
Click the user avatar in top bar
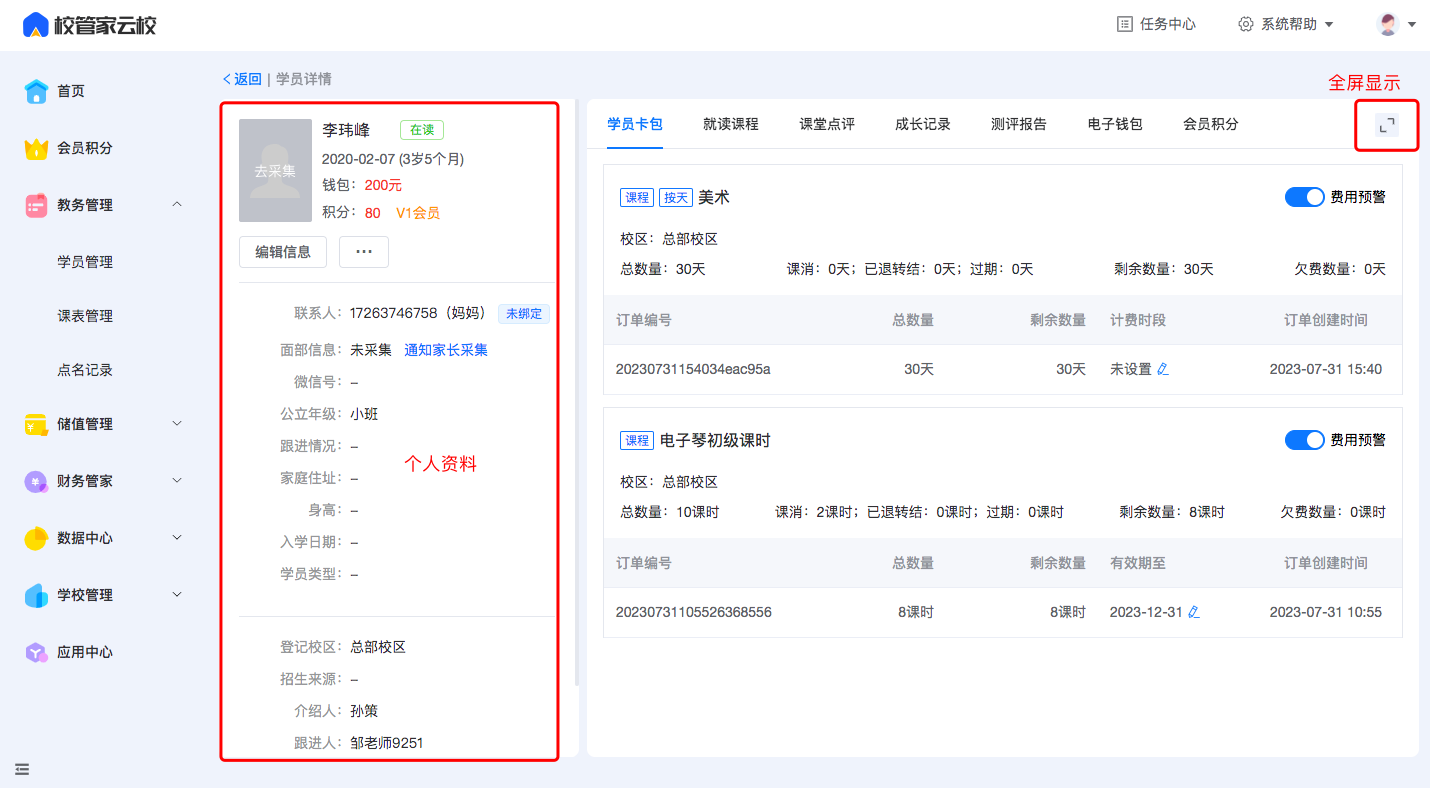click(1388, 24)
